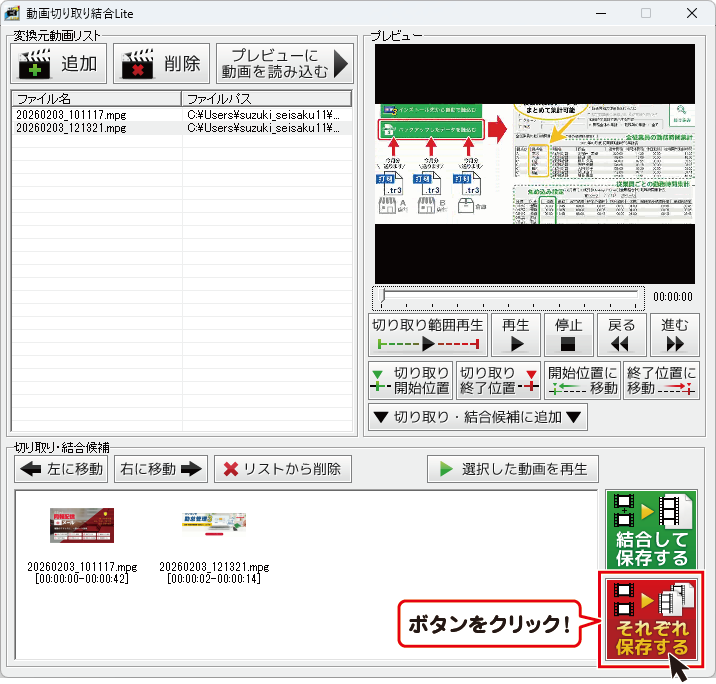Click the 結合して保存する merge-save button

[x=651, y=530]
